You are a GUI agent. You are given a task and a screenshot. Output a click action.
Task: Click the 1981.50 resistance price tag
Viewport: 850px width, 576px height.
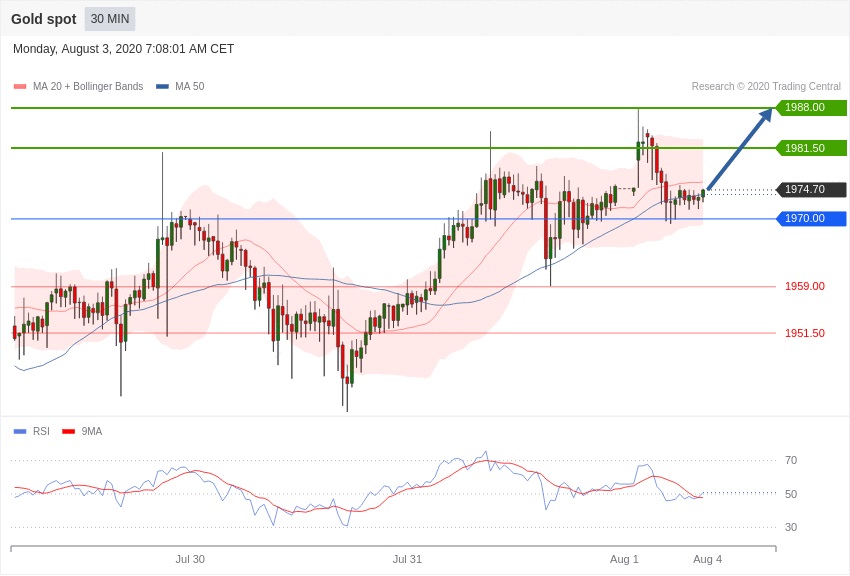click(811, 148)
